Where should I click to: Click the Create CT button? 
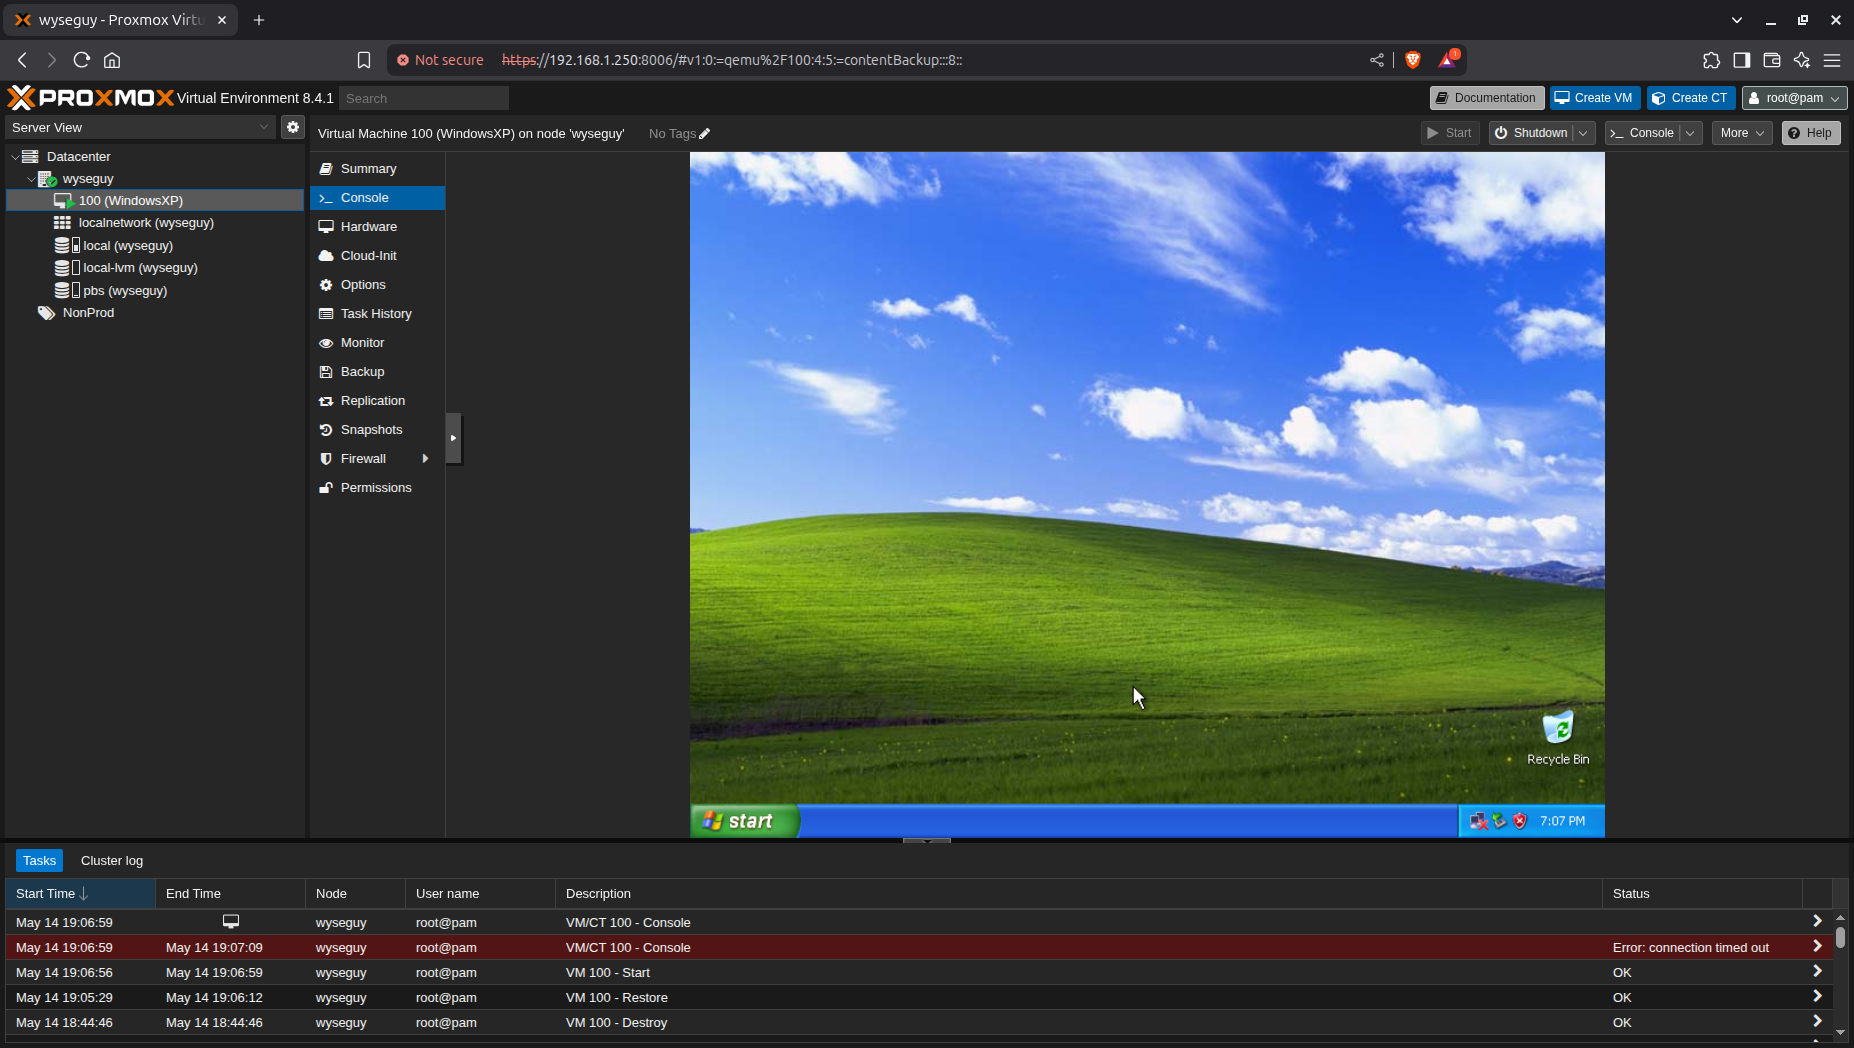tap(1690, 98)
